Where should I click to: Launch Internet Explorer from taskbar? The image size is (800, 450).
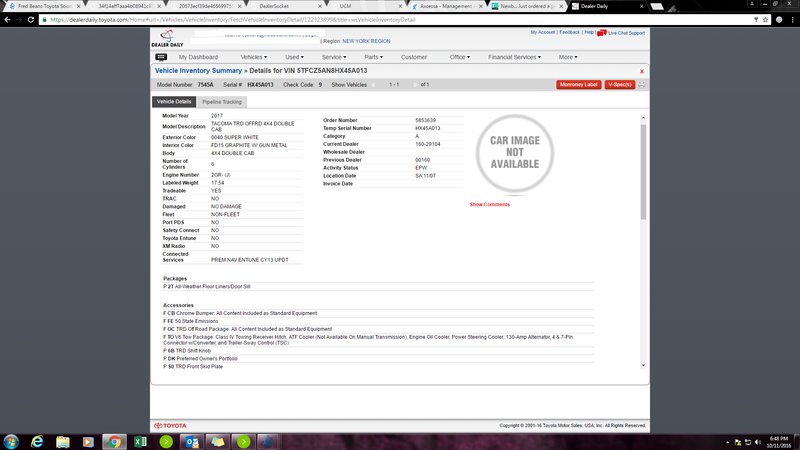(37, 442)
